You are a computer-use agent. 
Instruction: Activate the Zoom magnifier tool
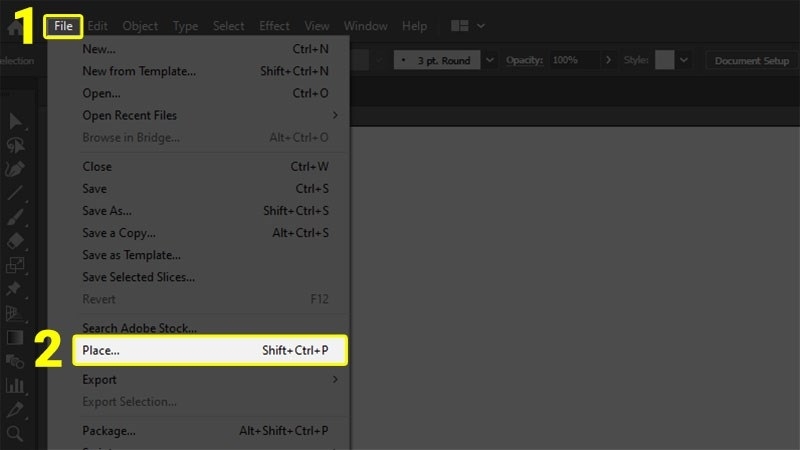click(x=15, y=433)
